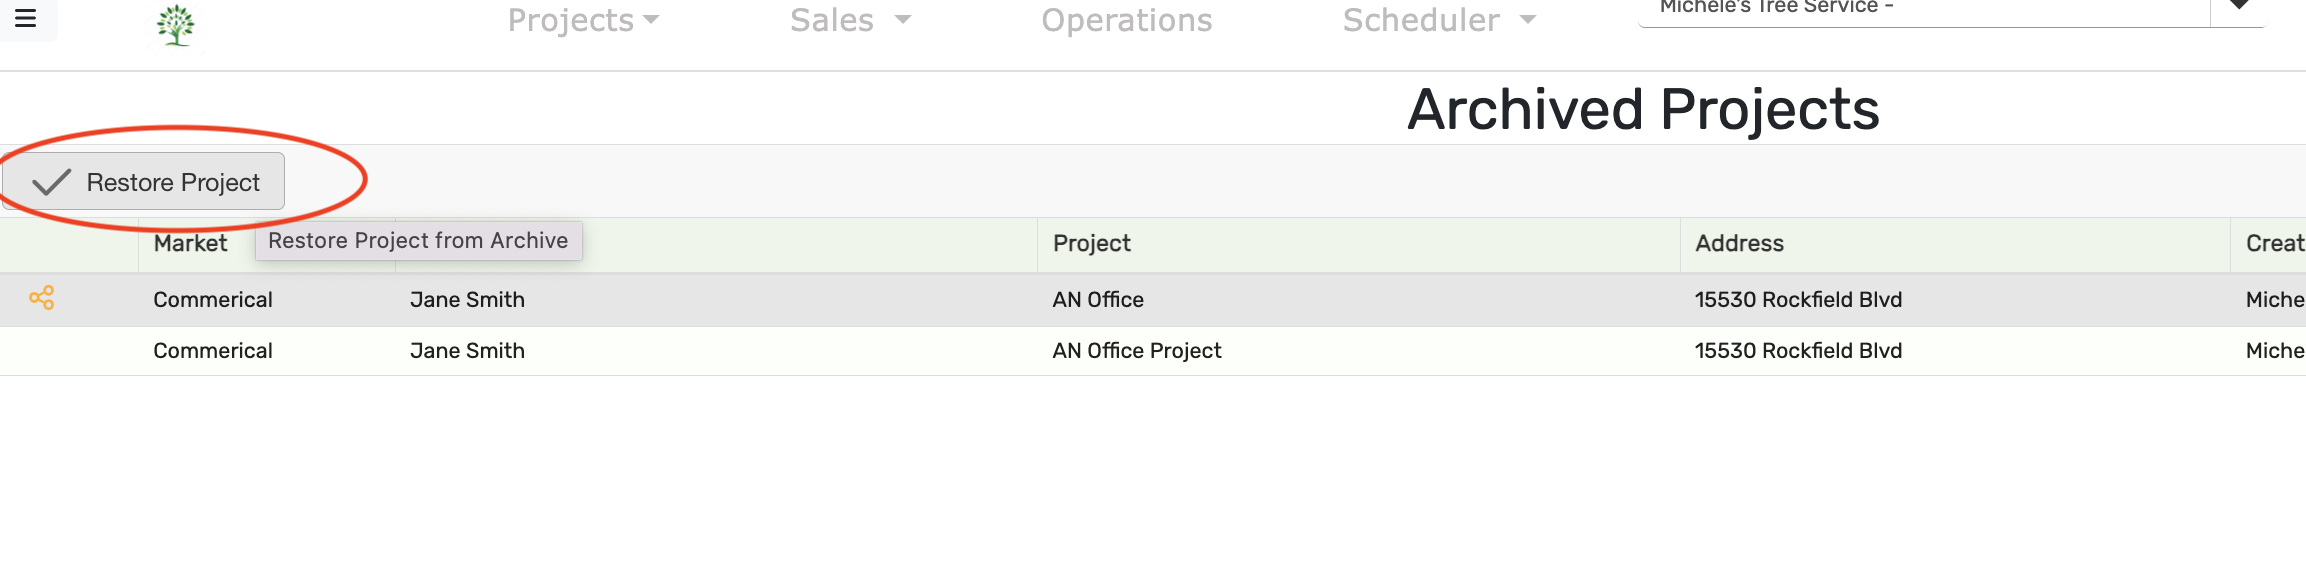
Task: Click the checkmark icon in Restore Project
Action: click(51, 183)
